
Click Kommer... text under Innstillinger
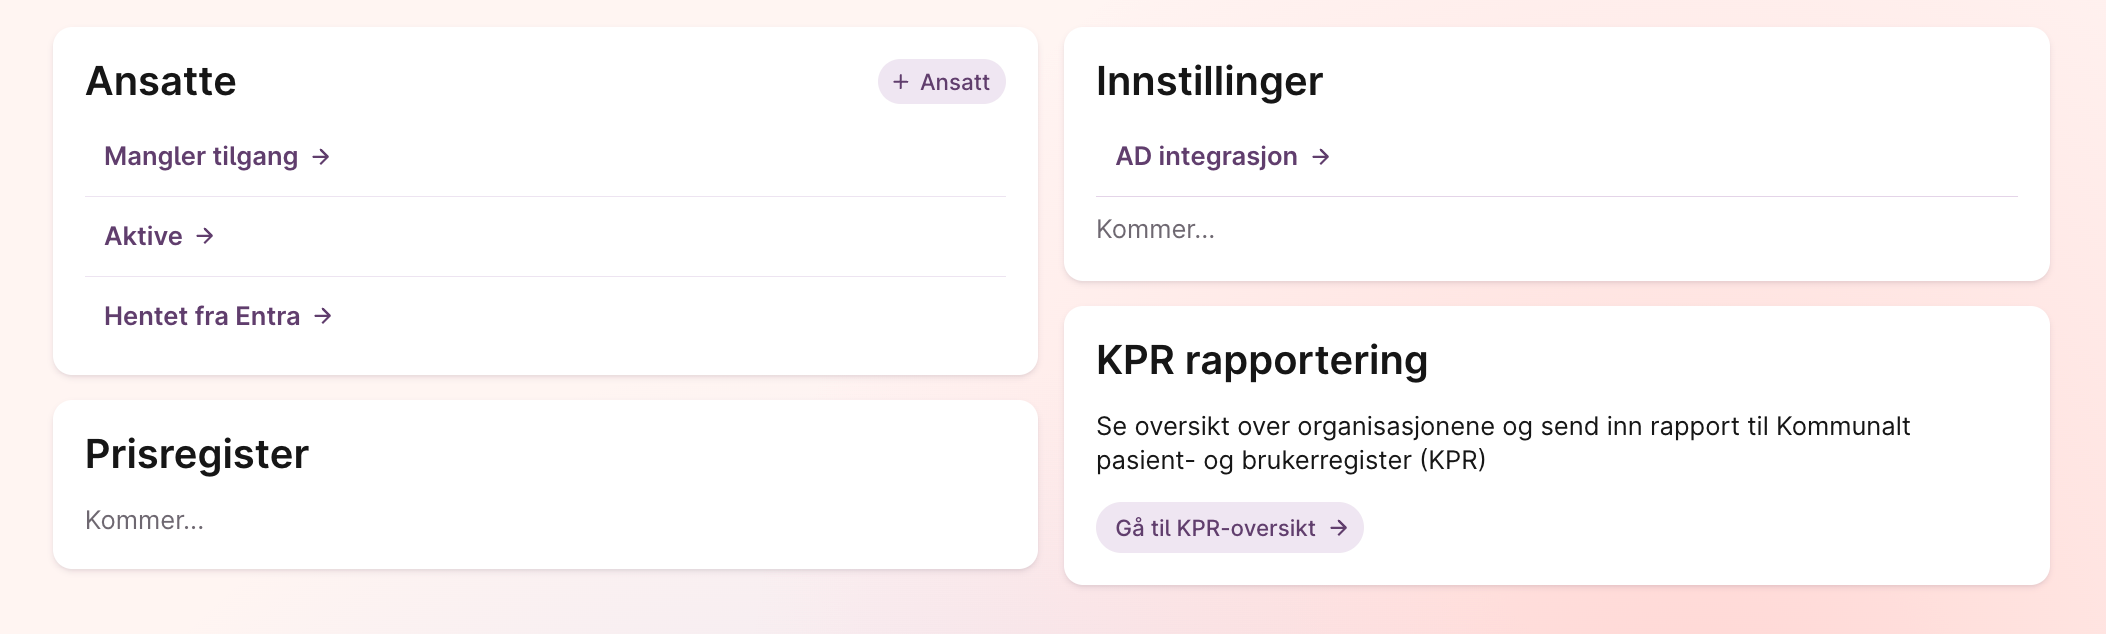(1156, 229)
